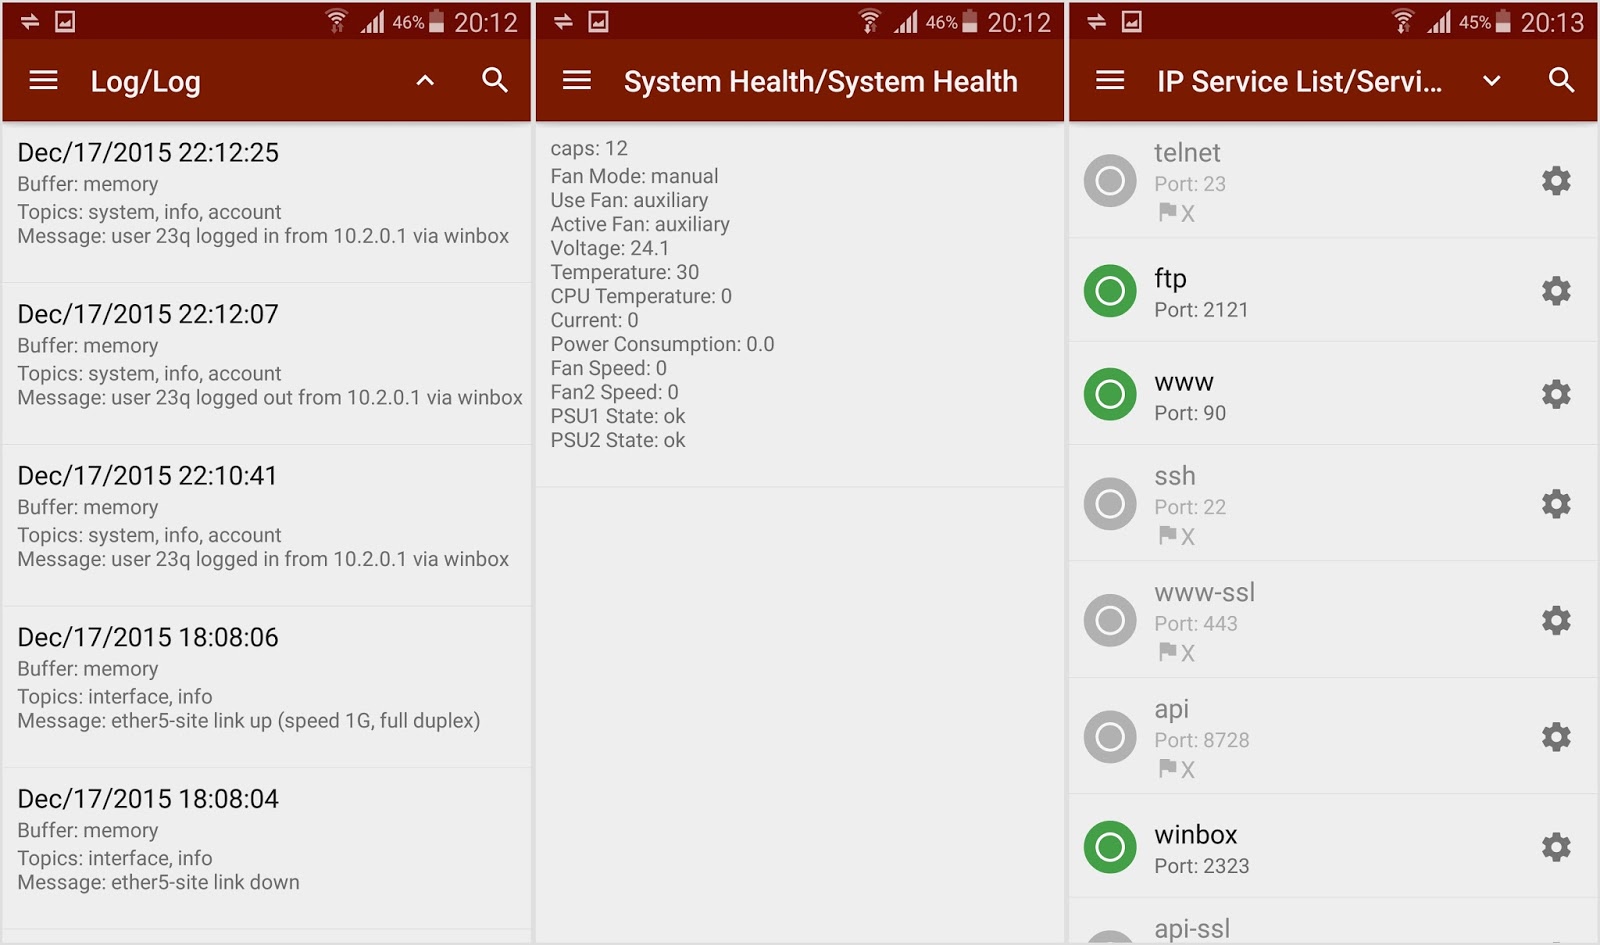Screen dimensions: 1600x945
Task: Enable the telnet service status circle
Action: coord(1110,181)
